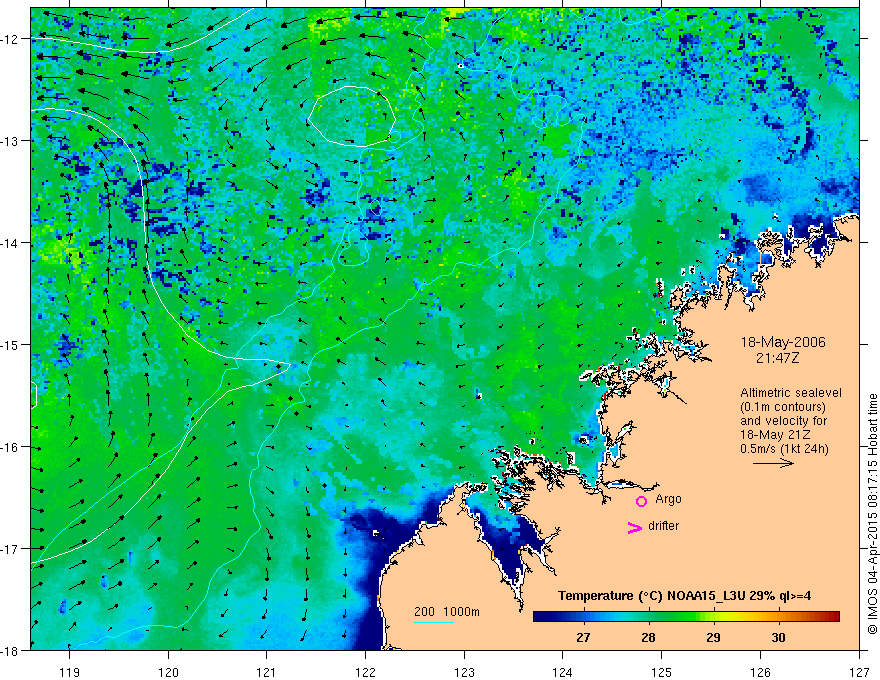
Task: Click the color bar tick label 29
Action: 713,637
